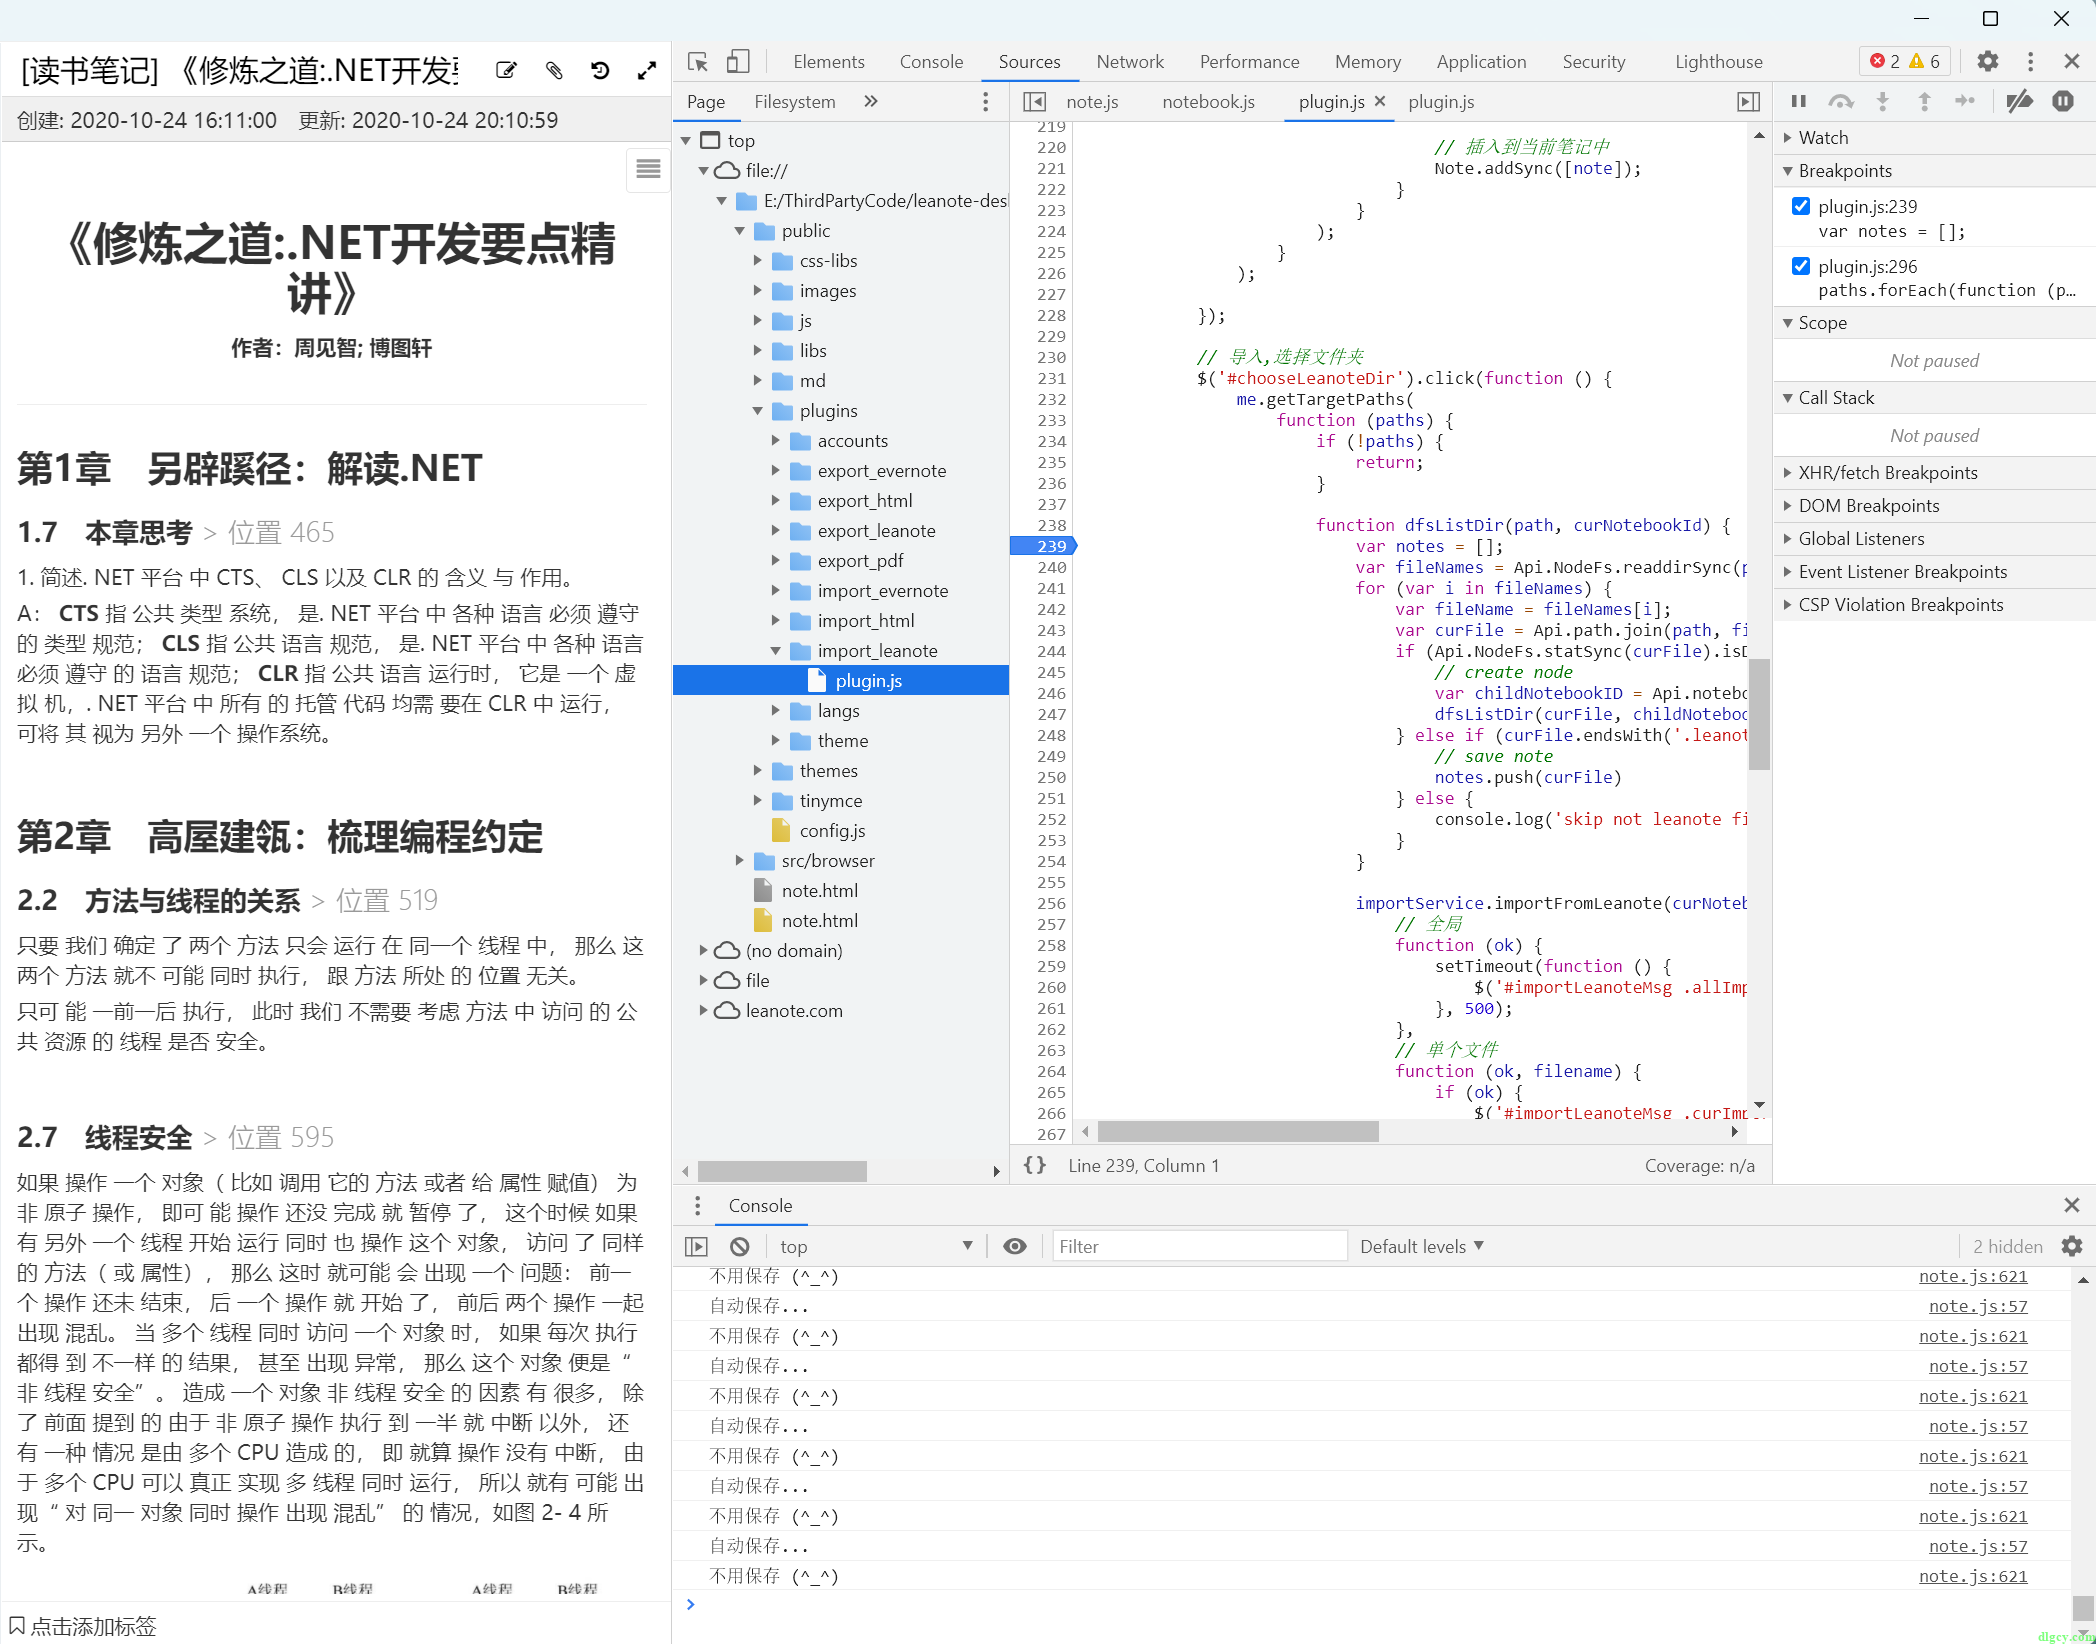The width and height of the screenshot is (2096, 1644).
Task: Open console settings gear icon
Action: pyautogui.click(x=2072, y=1247)
